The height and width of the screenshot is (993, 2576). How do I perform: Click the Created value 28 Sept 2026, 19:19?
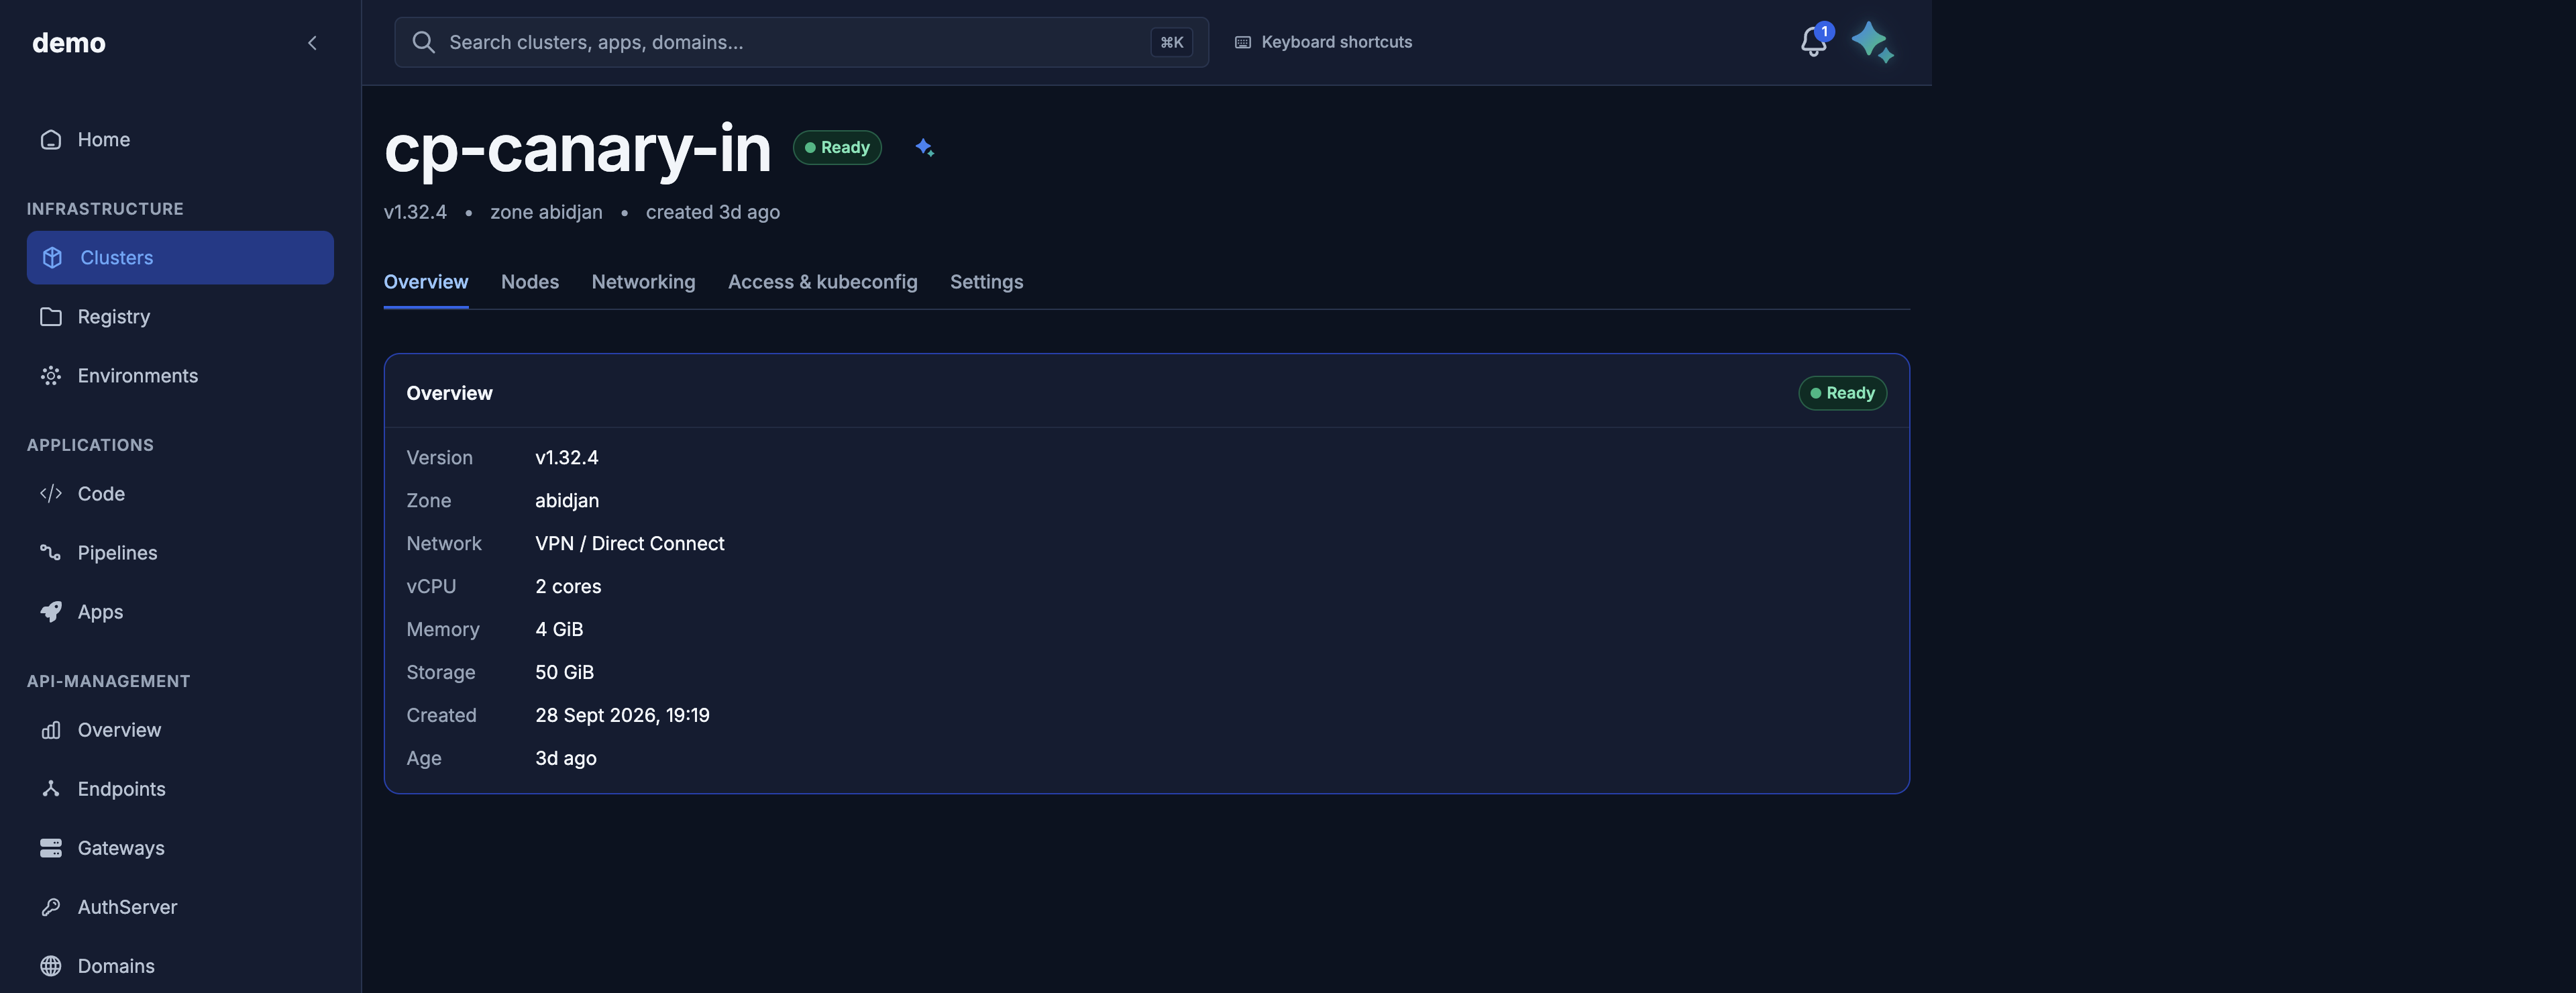coord(622,715)
